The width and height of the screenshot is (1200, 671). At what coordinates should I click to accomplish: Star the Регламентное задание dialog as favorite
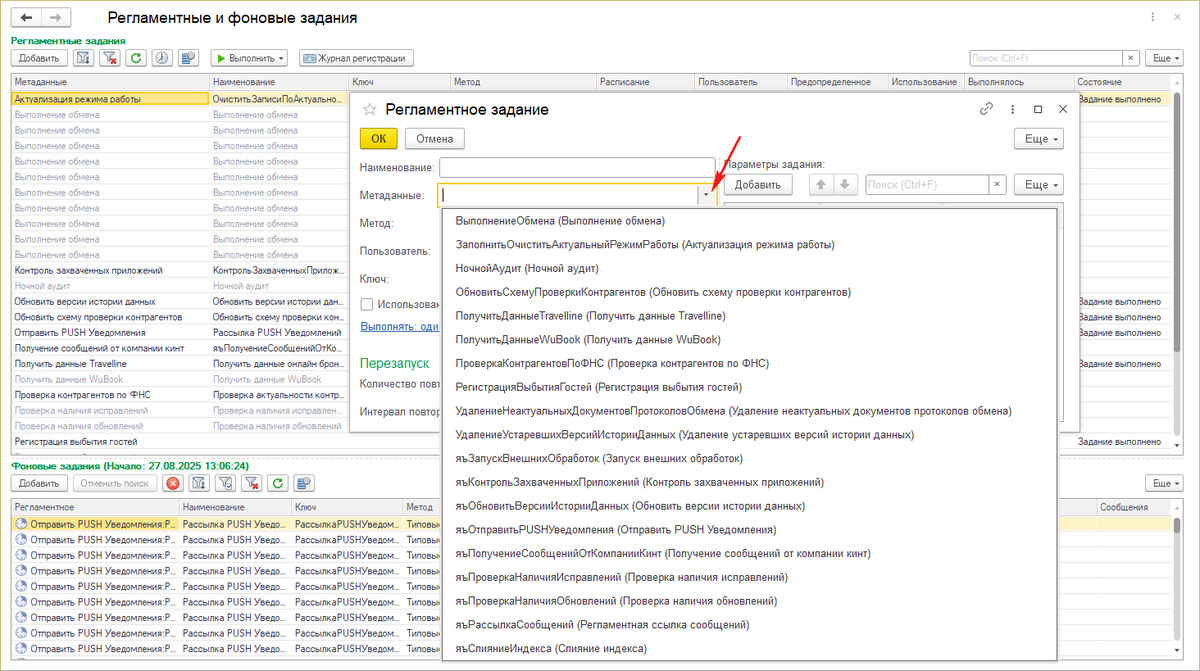369,109
